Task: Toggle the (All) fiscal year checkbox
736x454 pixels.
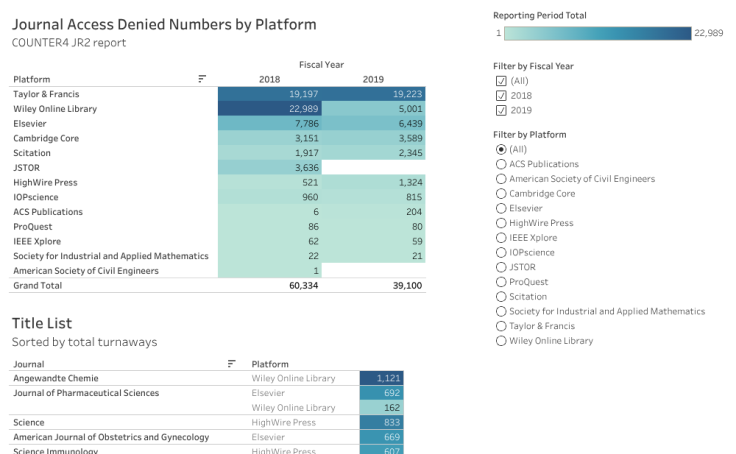Action: (x=501, y=81)
